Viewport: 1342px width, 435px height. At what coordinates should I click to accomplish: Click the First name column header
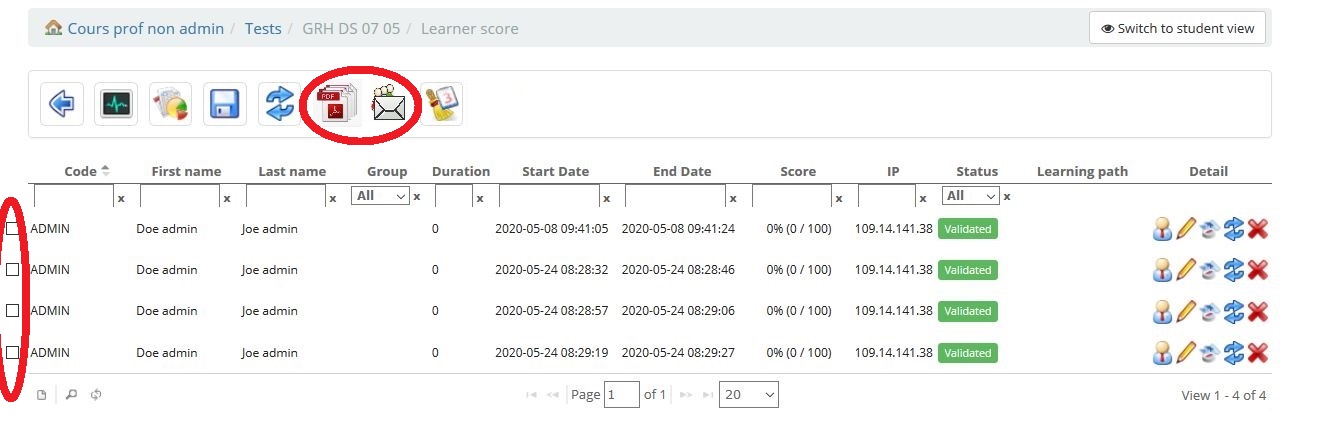pos(186,171)
